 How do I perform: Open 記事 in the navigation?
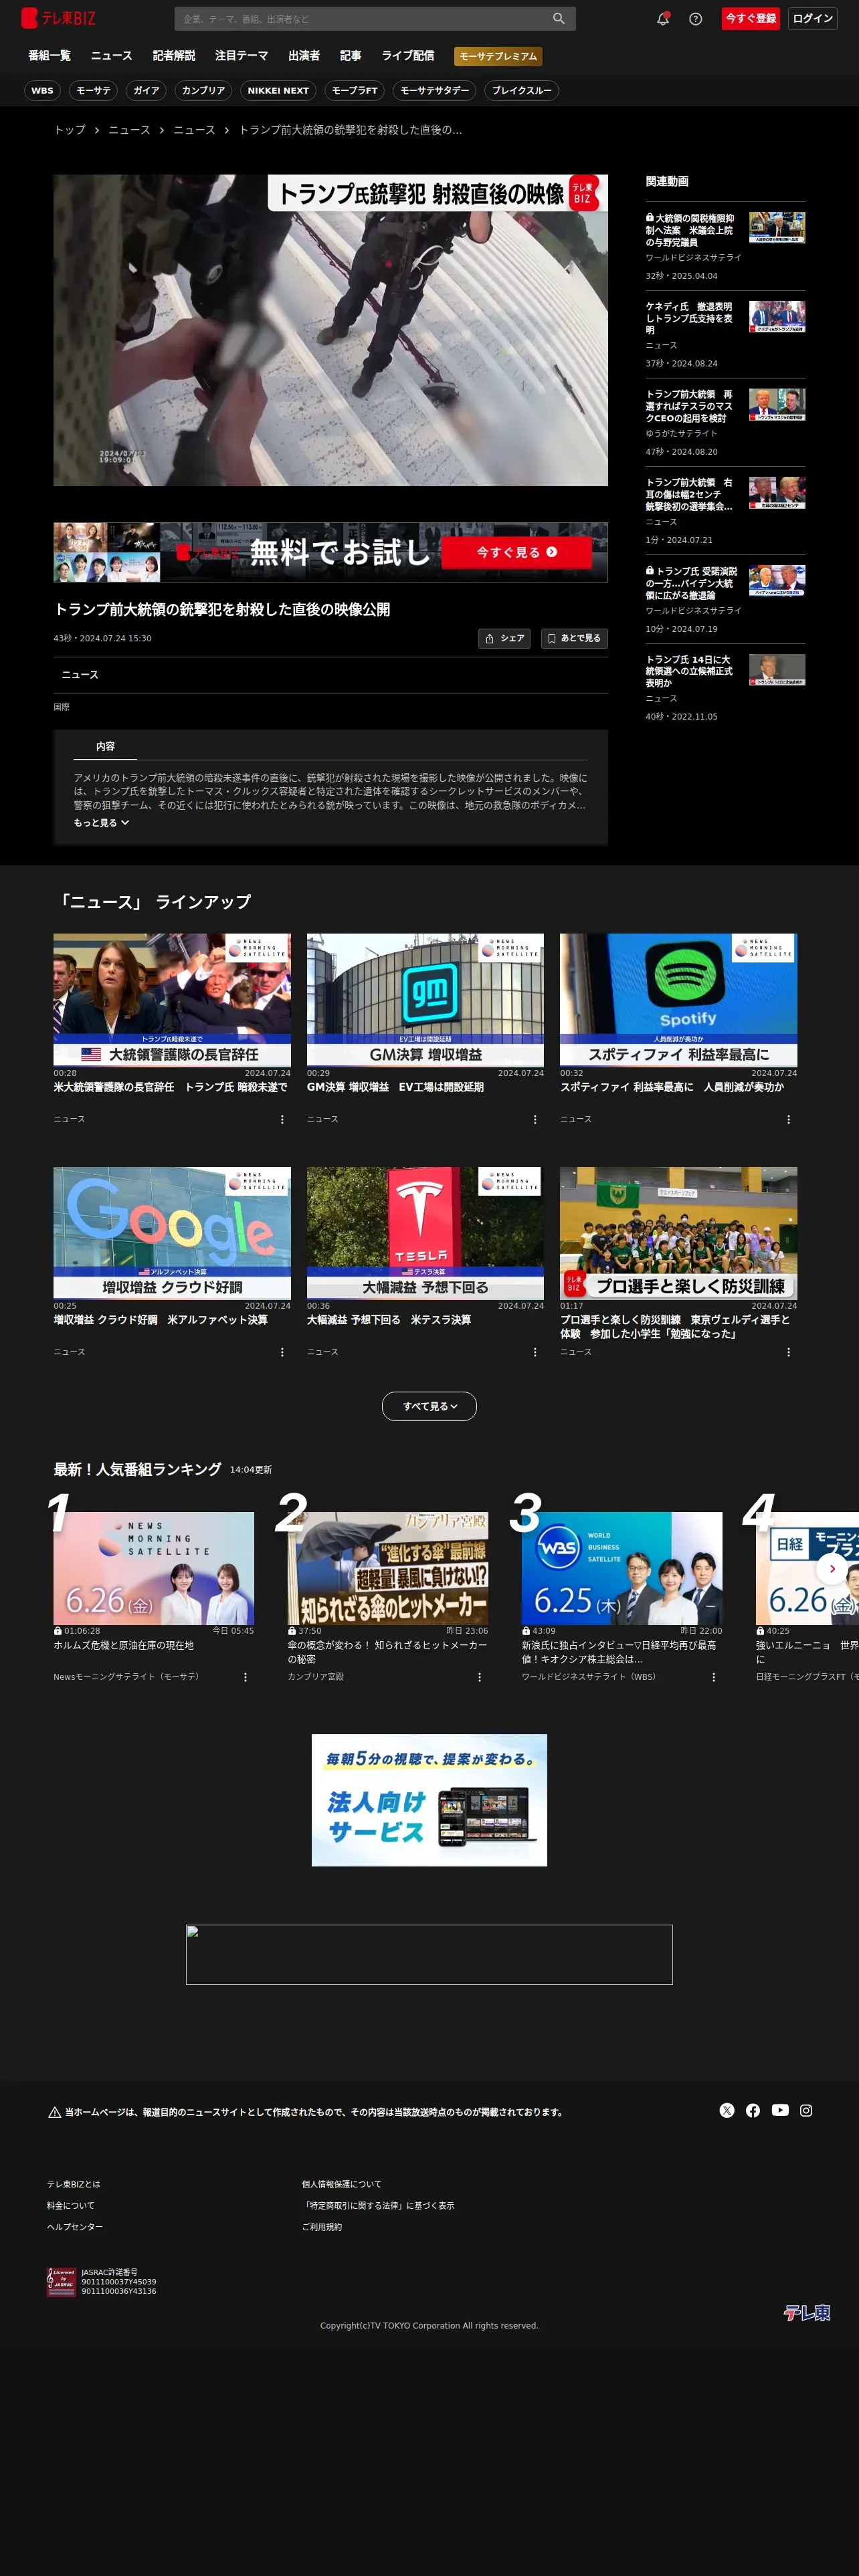[350, 56]
